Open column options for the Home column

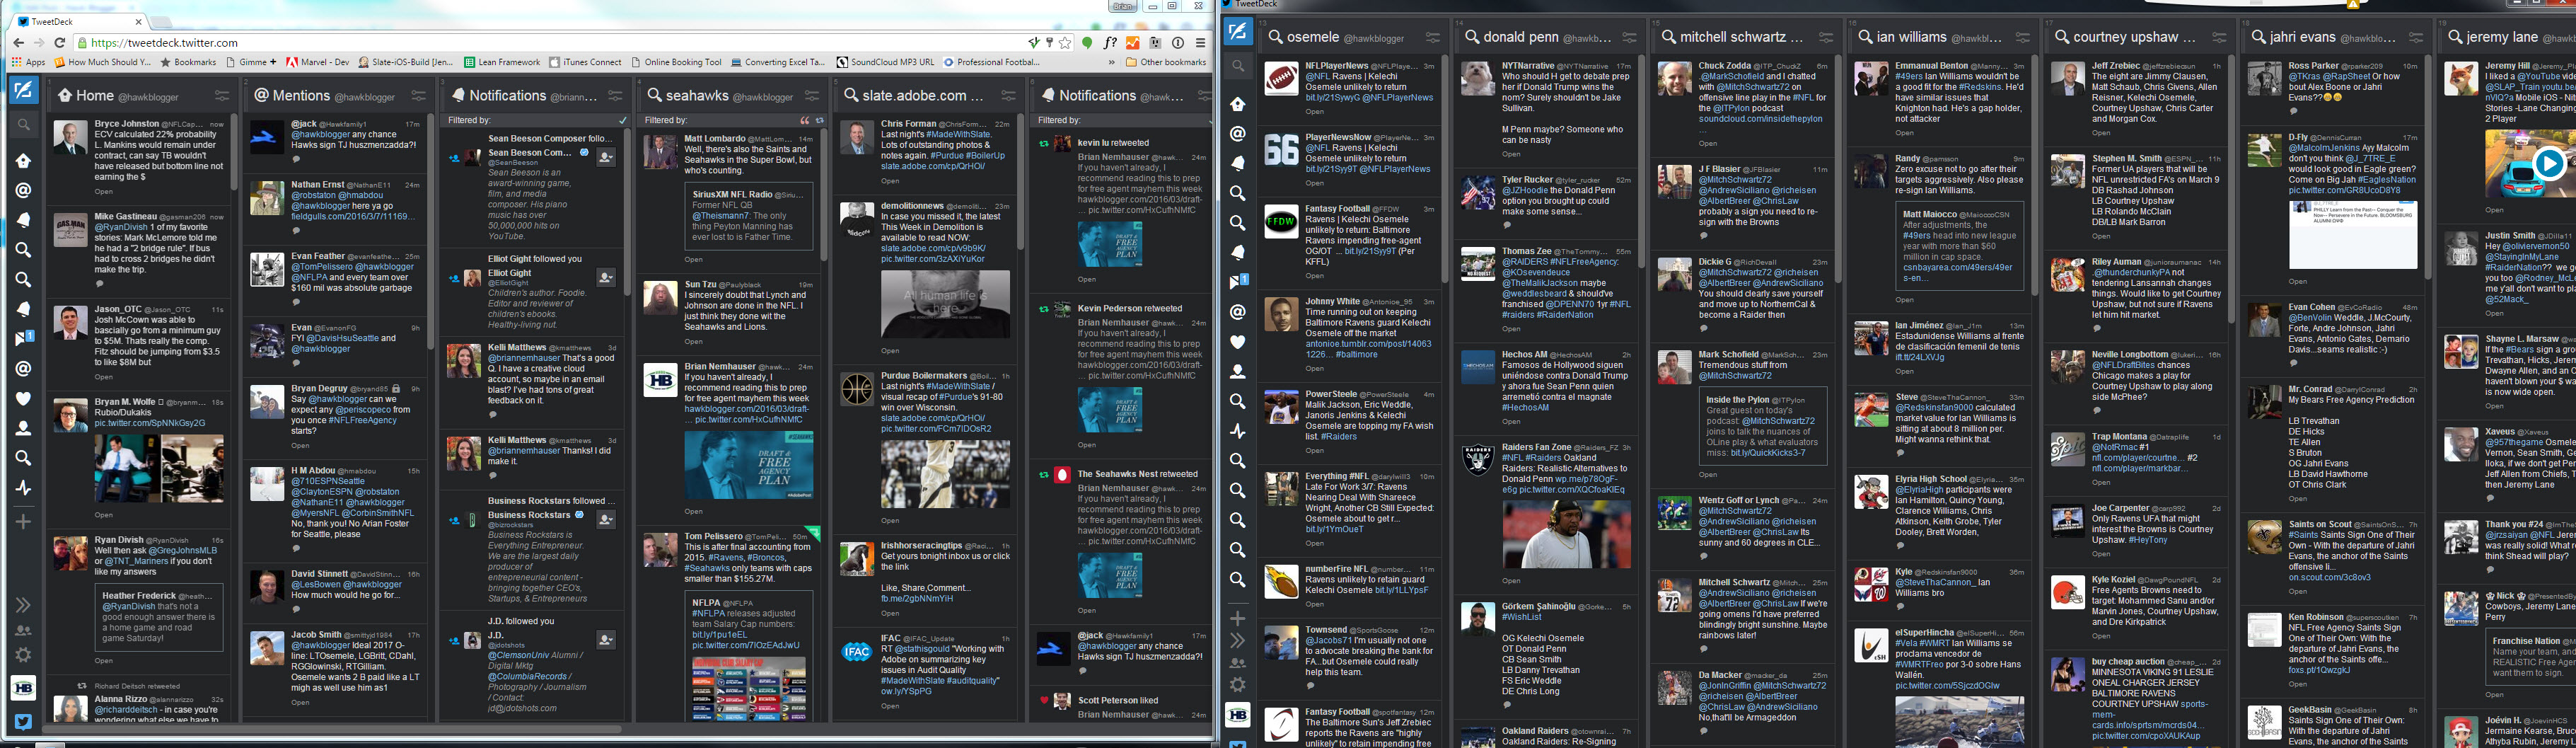(x=222, y=95)
